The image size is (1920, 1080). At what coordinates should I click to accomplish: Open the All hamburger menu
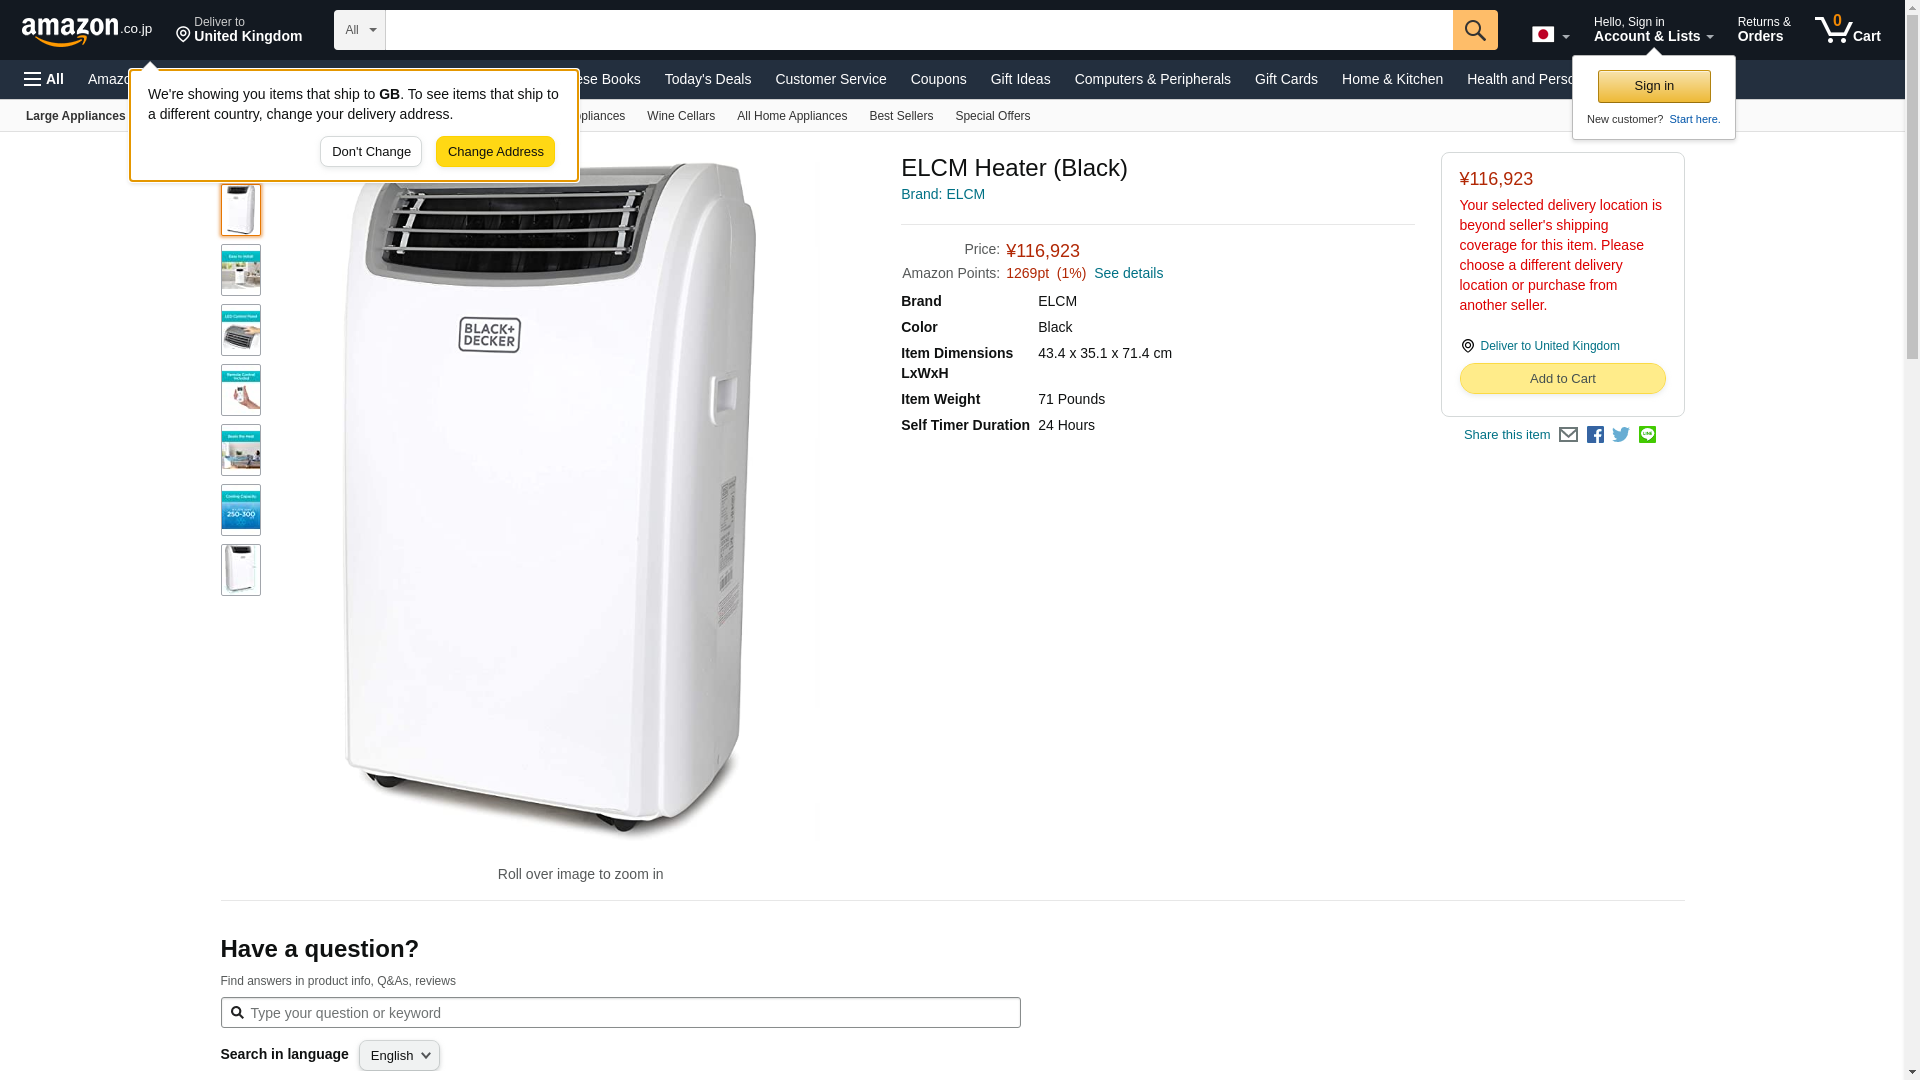pyautogui.click(x=44, y=79)
